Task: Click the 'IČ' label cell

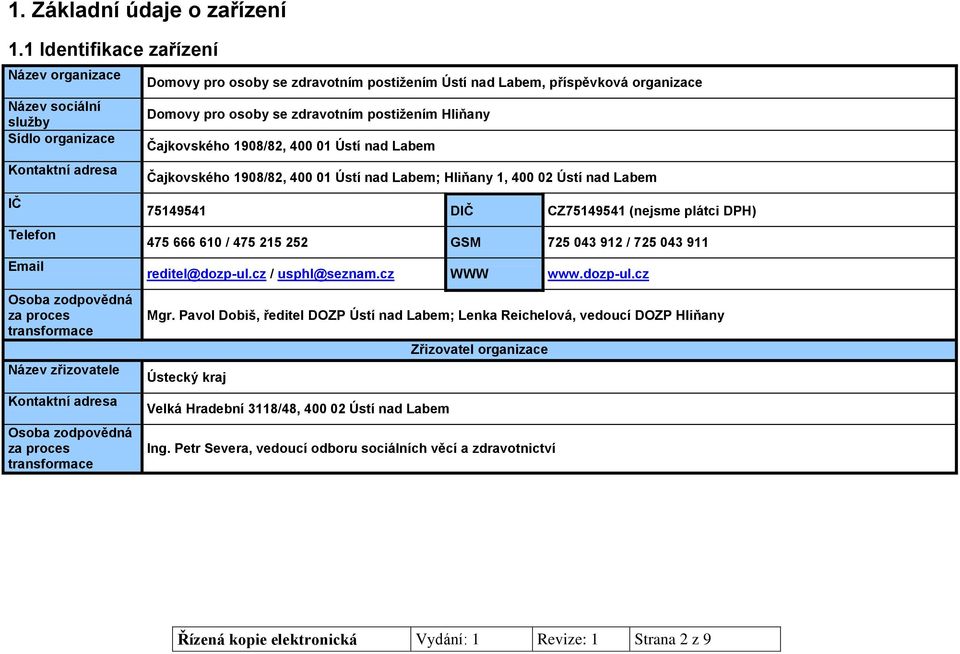Action: coord(73,209)
